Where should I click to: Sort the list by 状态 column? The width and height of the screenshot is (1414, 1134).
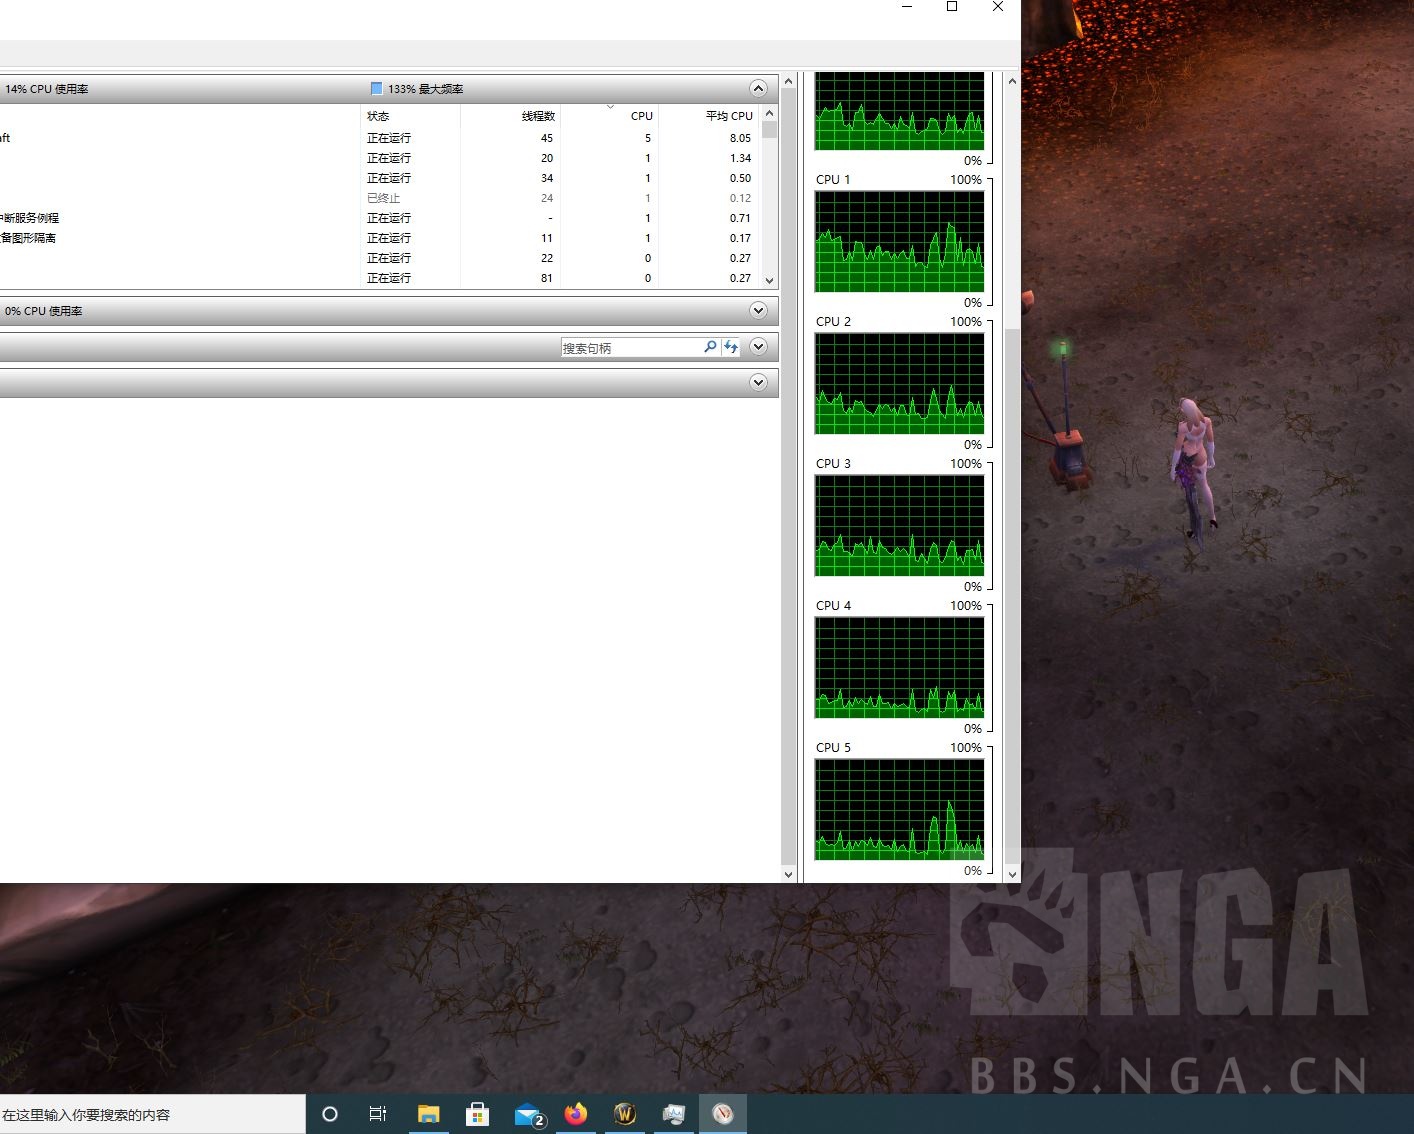[378, 116]
